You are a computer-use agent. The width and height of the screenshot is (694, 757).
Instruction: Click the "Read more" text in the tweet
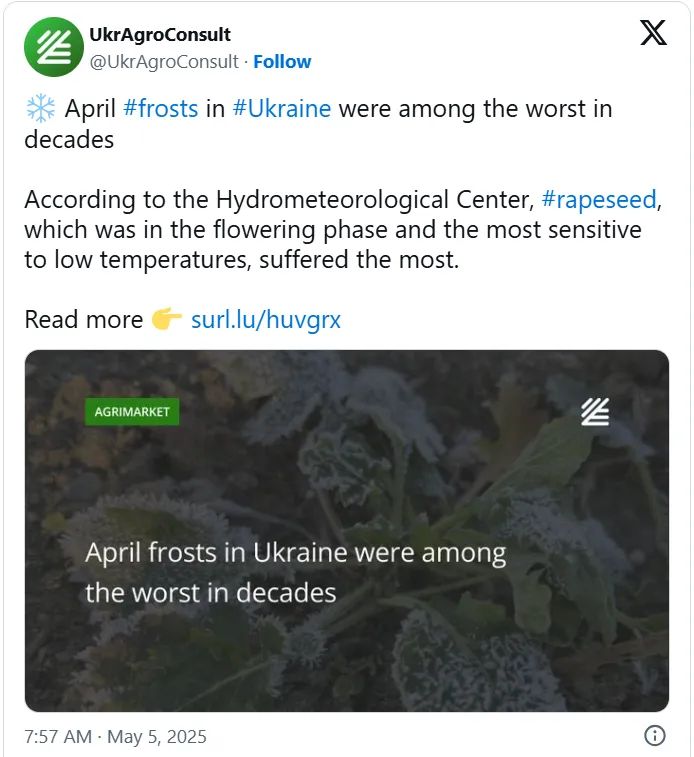click(x=84, y=320)
